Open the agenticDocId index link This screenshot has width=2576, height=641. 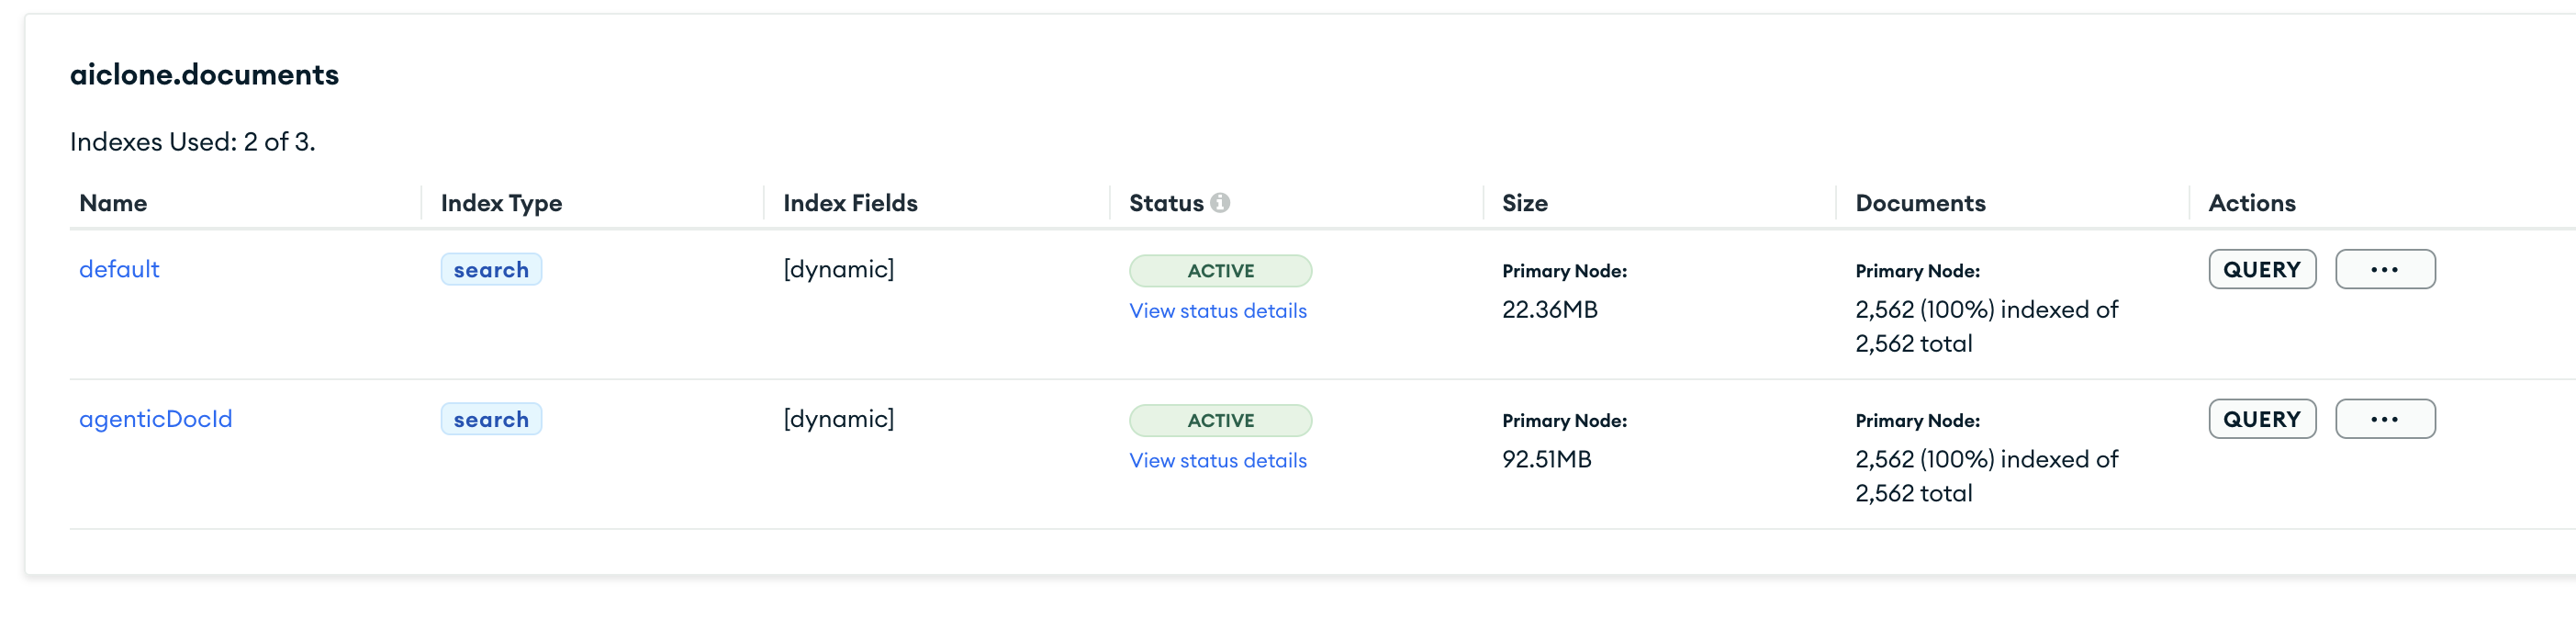tap(155, 420)
